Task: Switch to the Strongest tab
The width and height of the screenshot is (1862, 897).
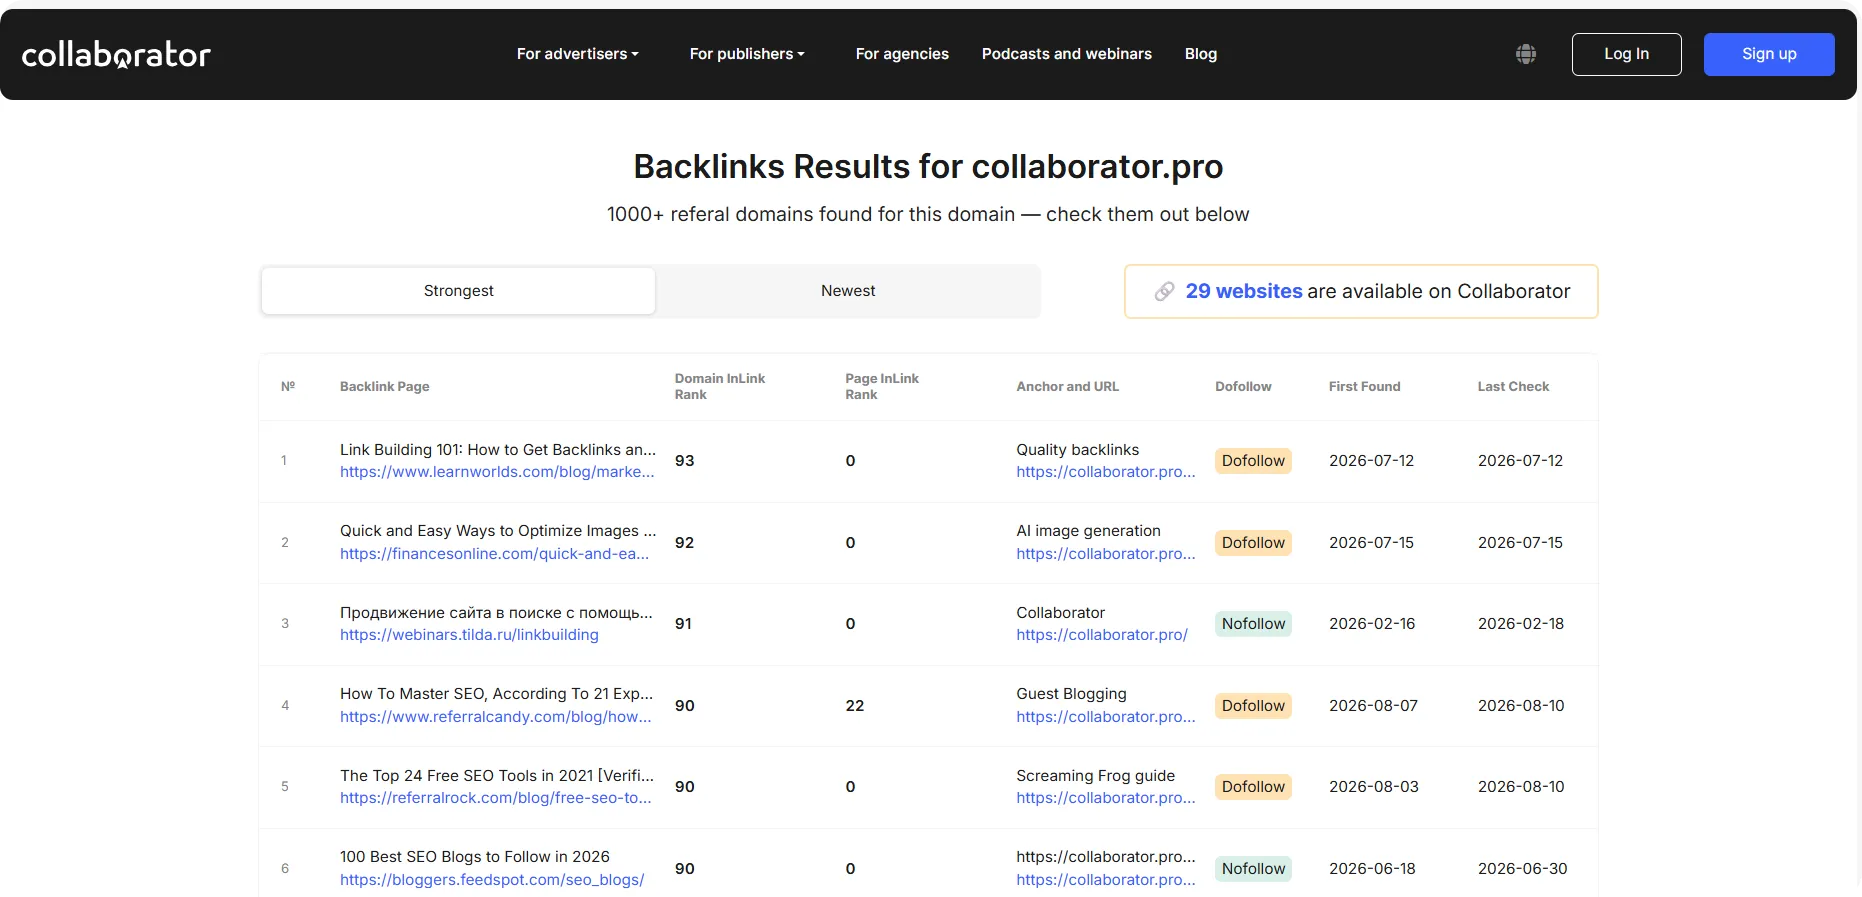Action: [458, 291]
